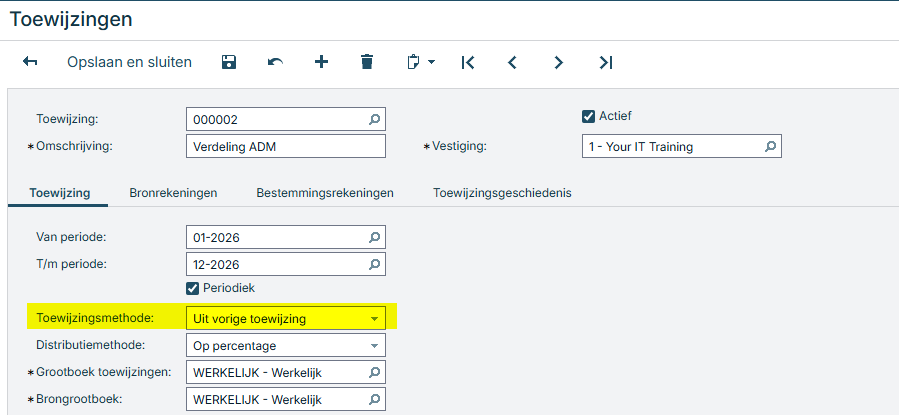Switch to the Toewijzing tab
The width and height of the screenshot is (899, 415).
coord(60,193)
